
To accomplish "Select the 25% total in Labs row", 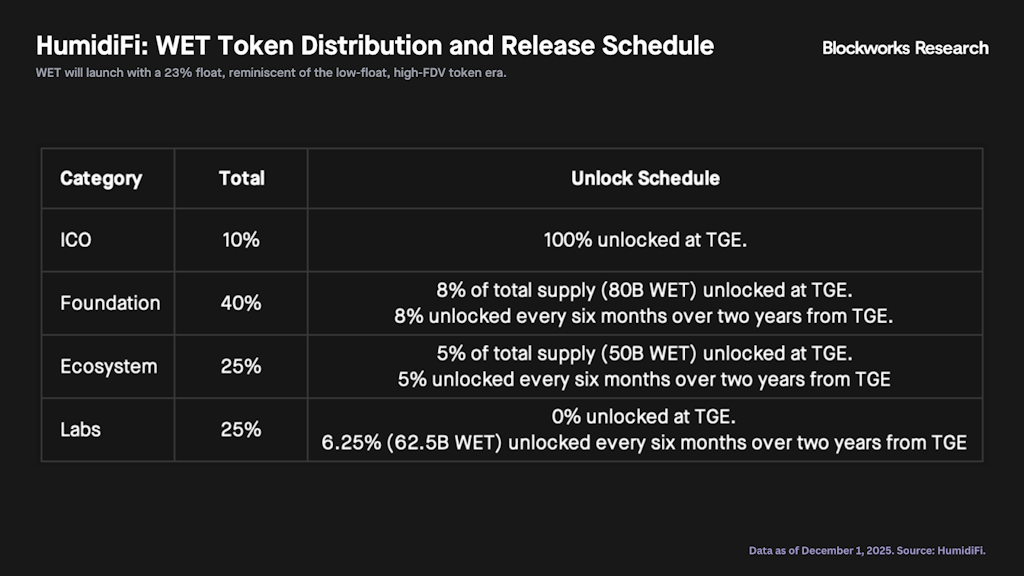I will (241, 429).
